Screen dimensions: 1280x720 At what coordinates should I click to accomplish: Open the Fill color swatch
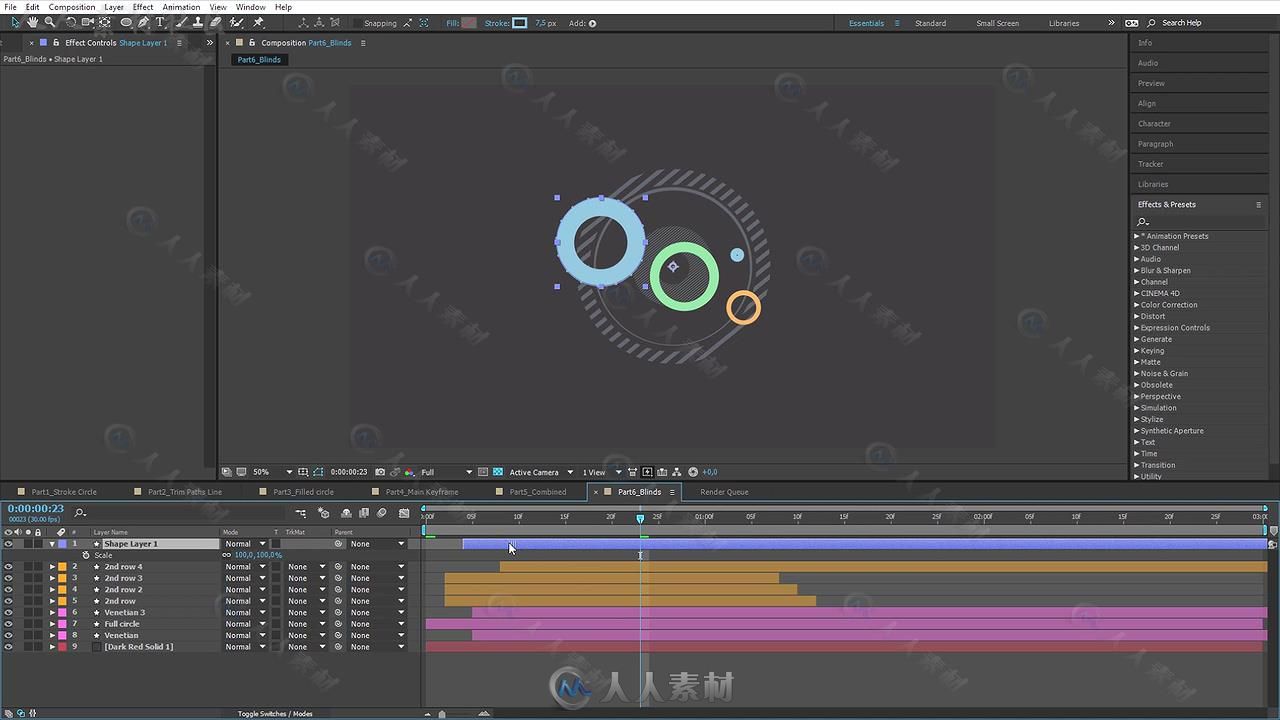point(469,23)
